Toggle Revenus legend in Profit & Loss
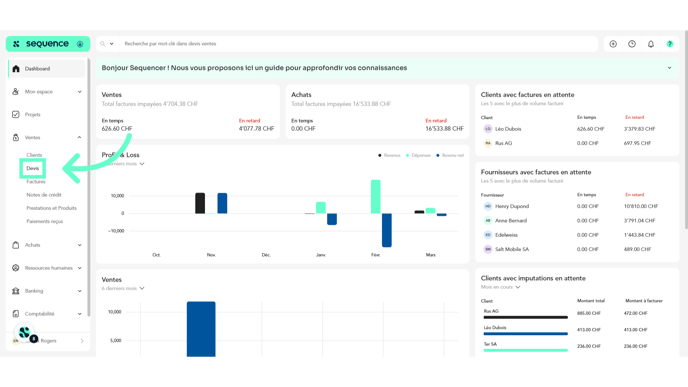688x387 pixels. pos(389,155)
